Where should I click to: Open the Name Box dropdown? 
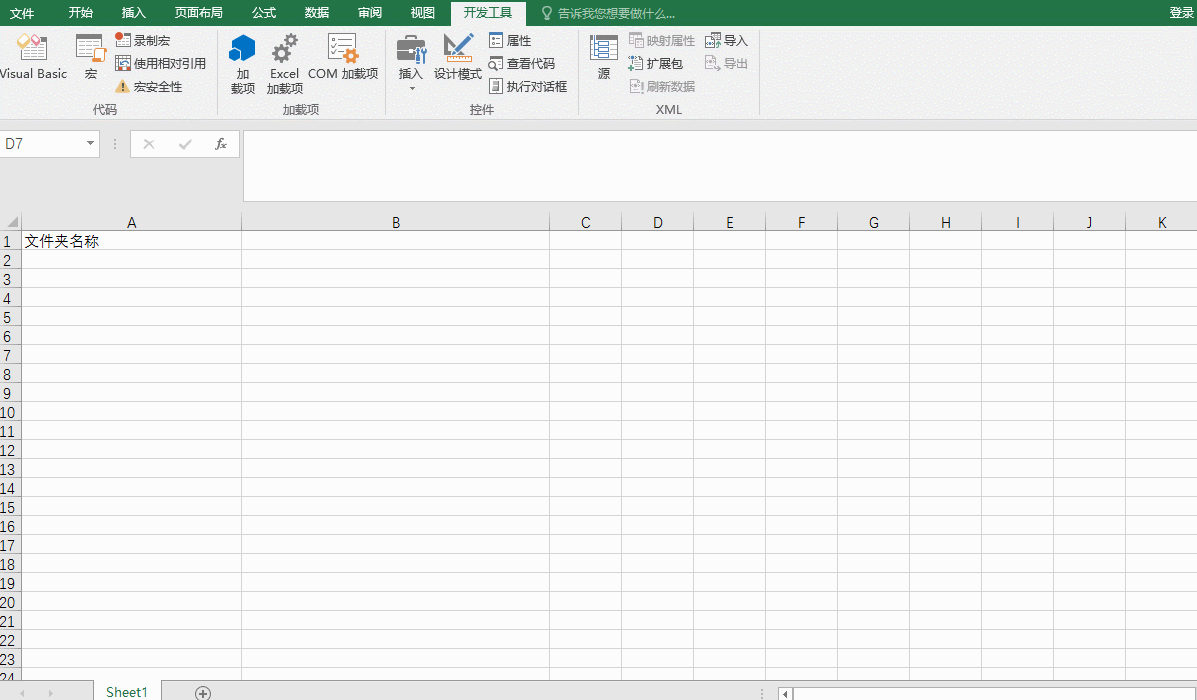pyautogui.click(x=89, y=143)
